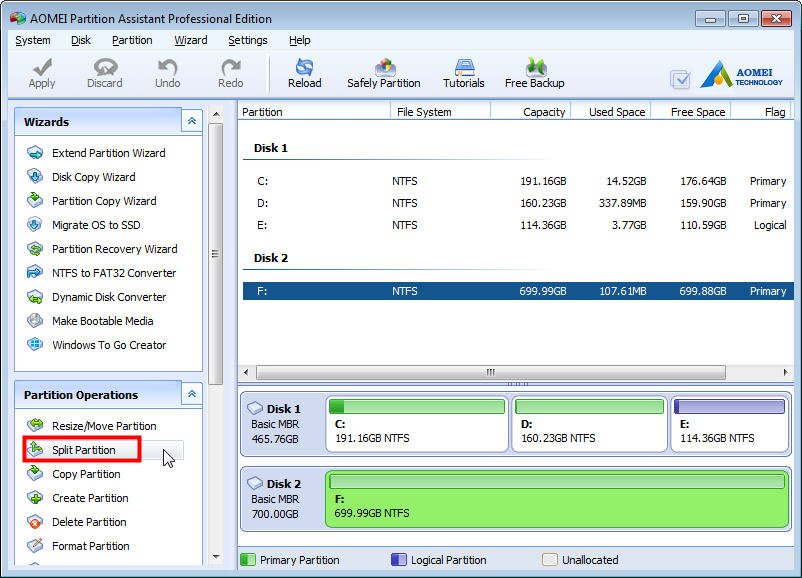Select Copy Partition operation
The height and width of the screenshot is (578, 802).
click(86, 474)
